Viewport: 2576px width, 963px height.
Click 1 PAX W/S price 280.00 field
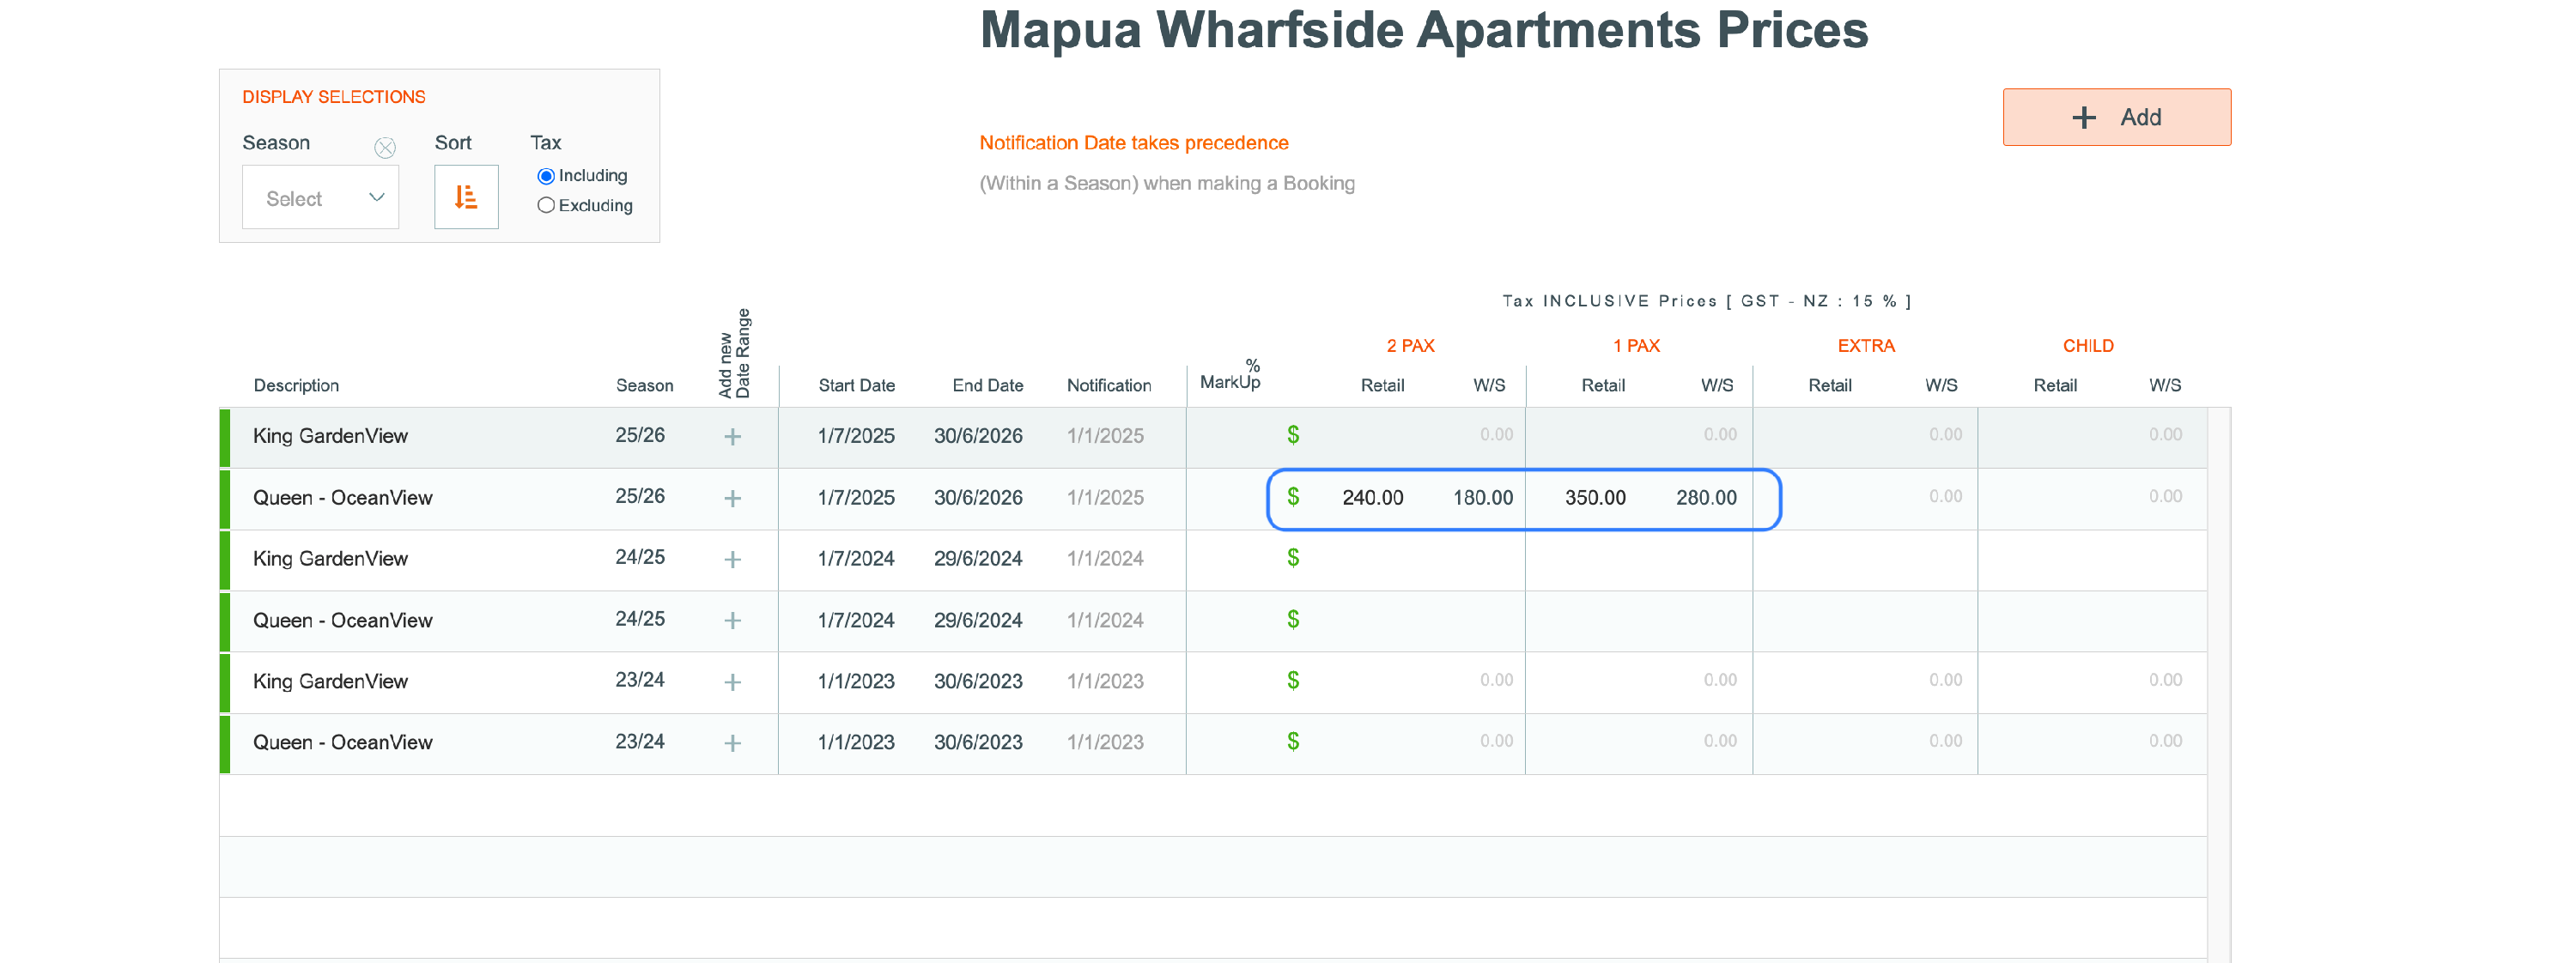point(1706,497)
